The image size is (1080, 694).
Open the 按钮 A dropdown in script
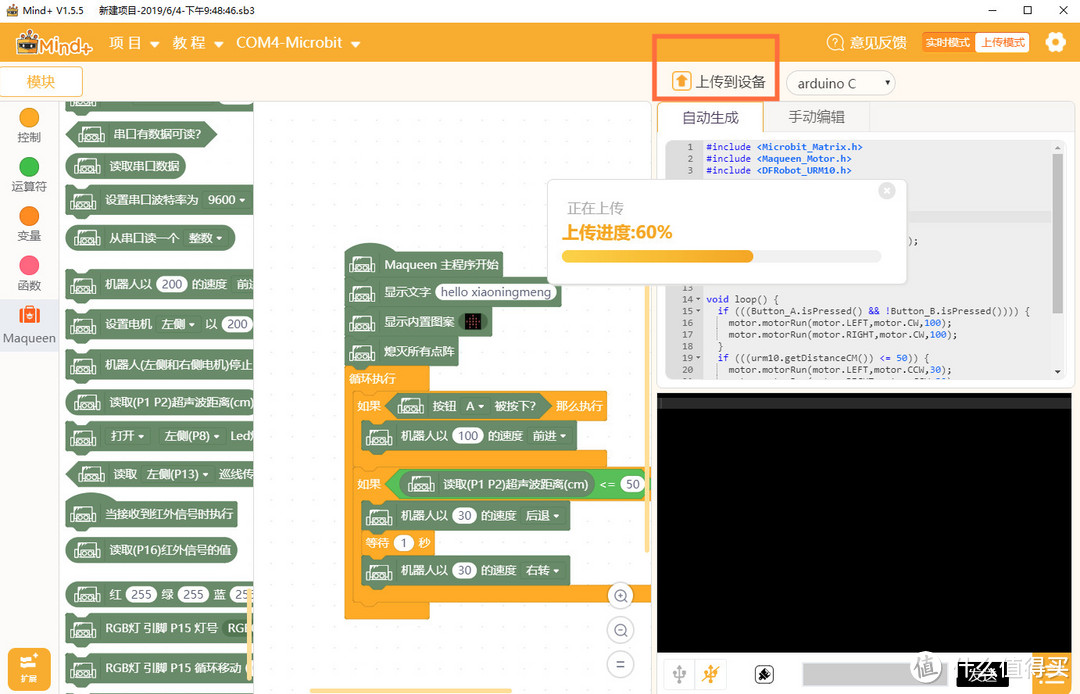pyautogui.click(x=475, y=406)
